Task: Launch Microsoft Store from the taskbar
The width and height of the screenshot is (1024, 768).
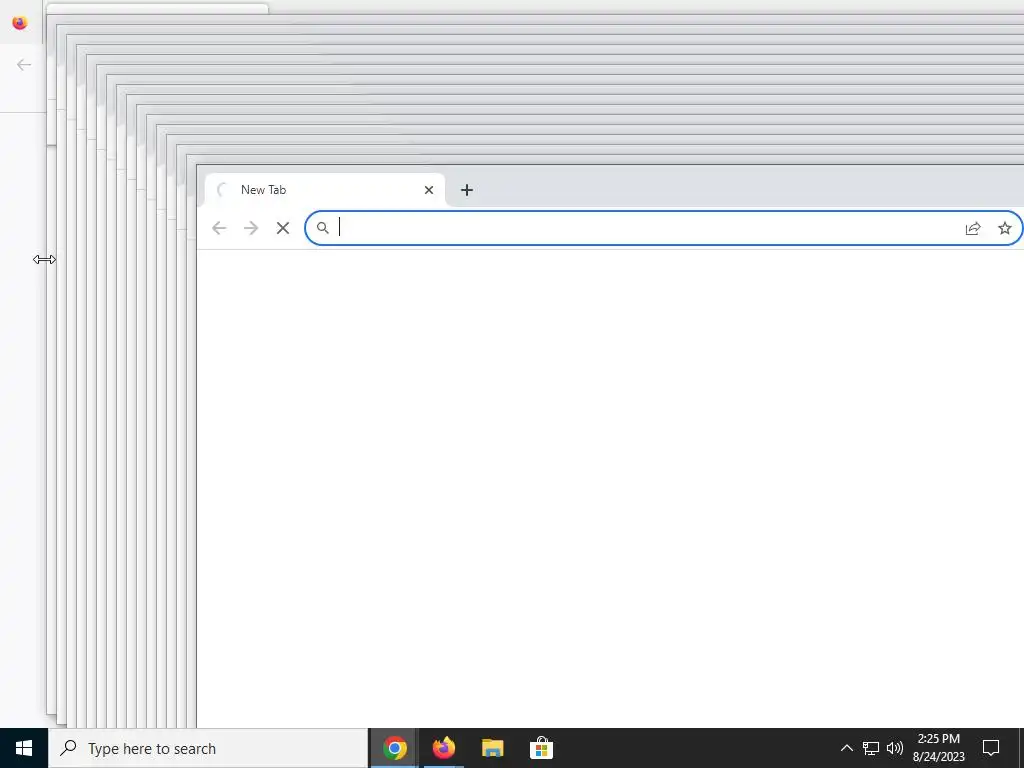Action: pos(541,748)
